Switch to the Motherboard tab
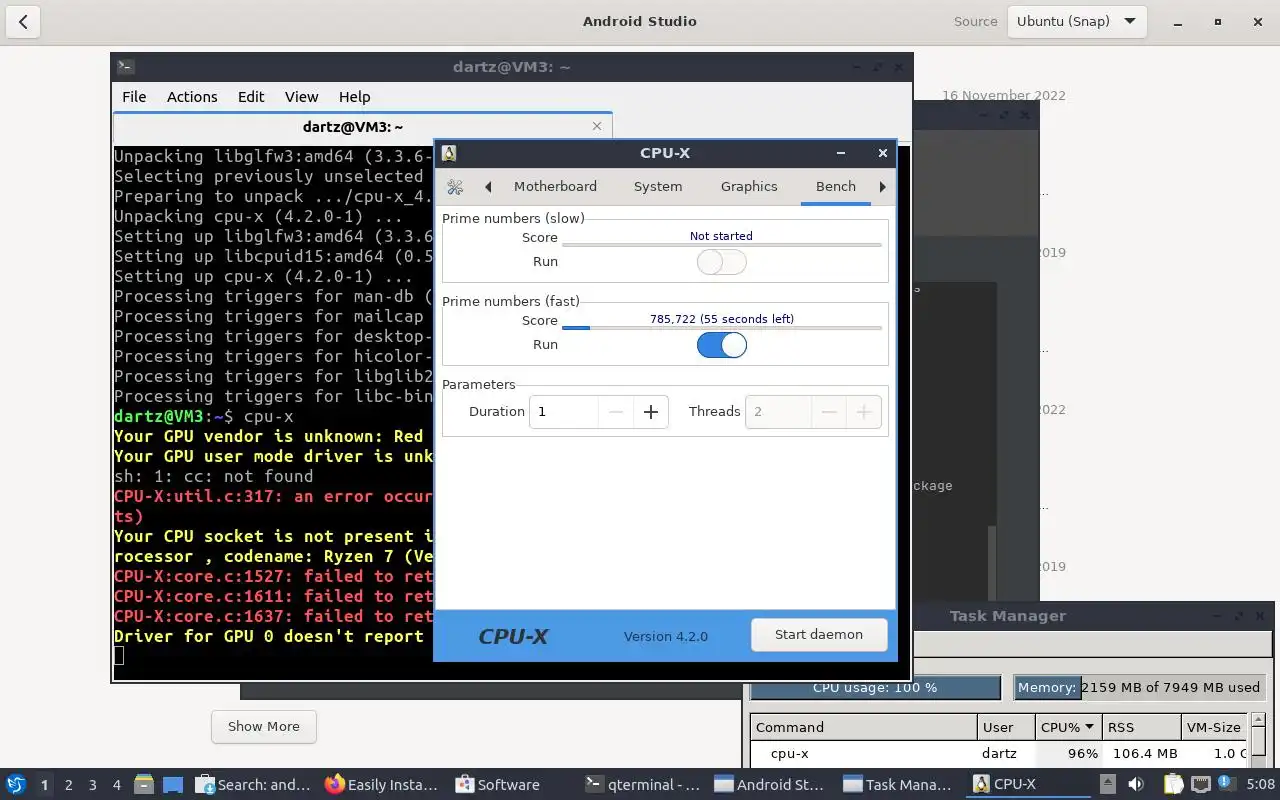The image size is (1280, 800). 555,187
